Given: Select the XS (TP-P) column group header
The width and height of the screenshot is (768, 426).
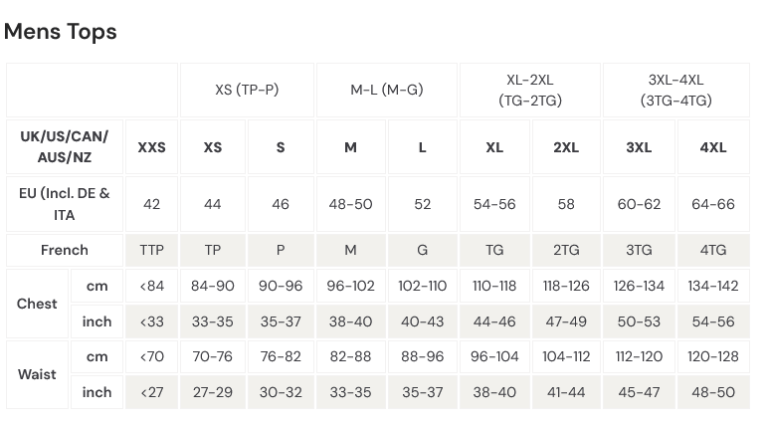Looking at the screenshot, I should coord(247,89).
